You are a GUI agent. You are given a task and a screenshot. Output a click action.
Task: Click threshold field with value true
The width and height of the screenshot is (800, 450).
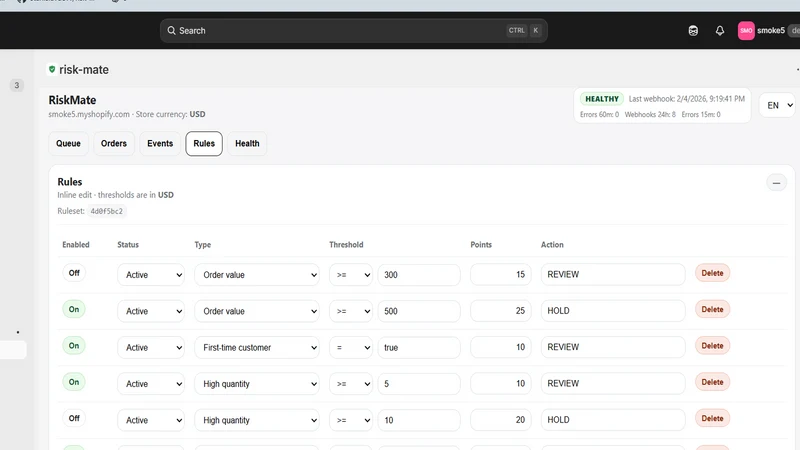(419, 347)
